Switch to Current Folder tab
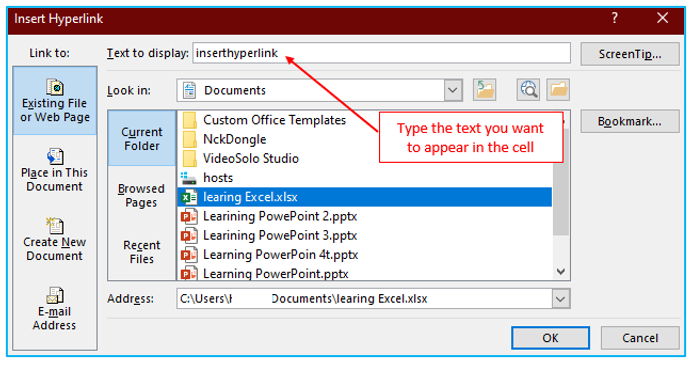Screen dimensions: 694x365 click(142, 138)
